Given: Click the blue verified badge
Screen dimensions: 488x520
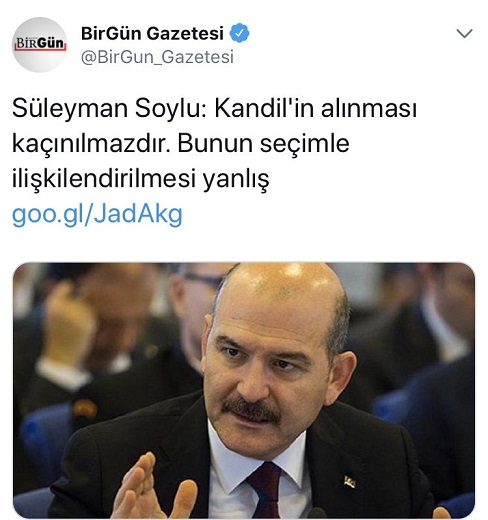Looking at the screenshot, I should coord(239,33).
